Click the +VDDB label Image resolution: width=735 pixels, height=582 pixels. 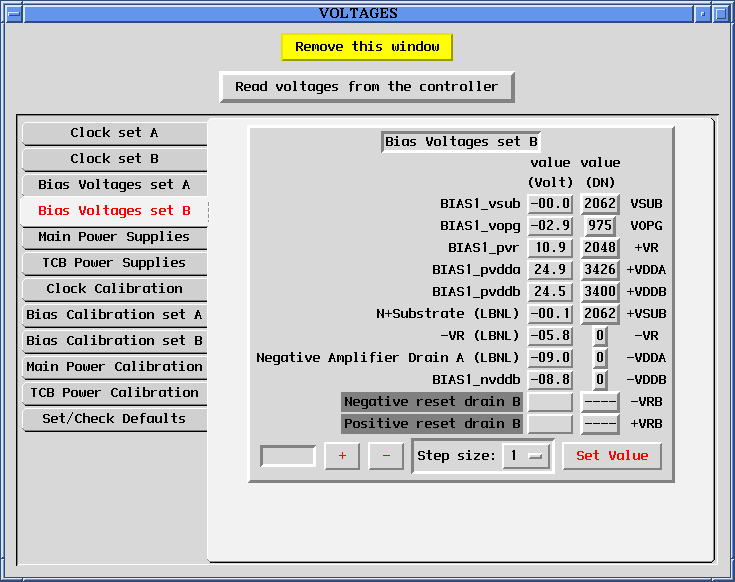click(646, 292)
